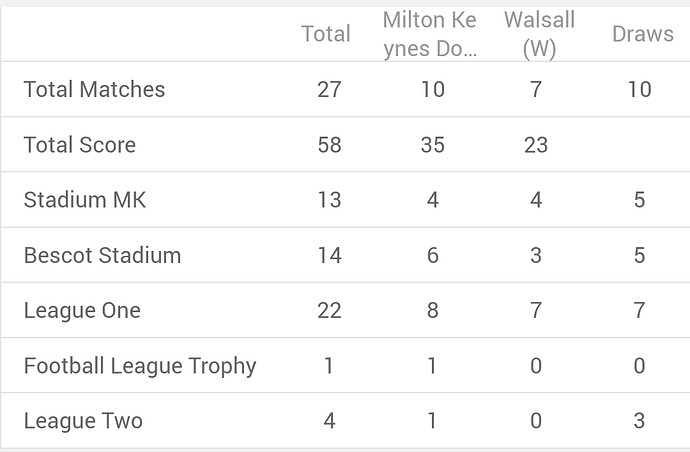Select Bescot Stadium total value 14

pyautogui.click(x=328, y=255)
